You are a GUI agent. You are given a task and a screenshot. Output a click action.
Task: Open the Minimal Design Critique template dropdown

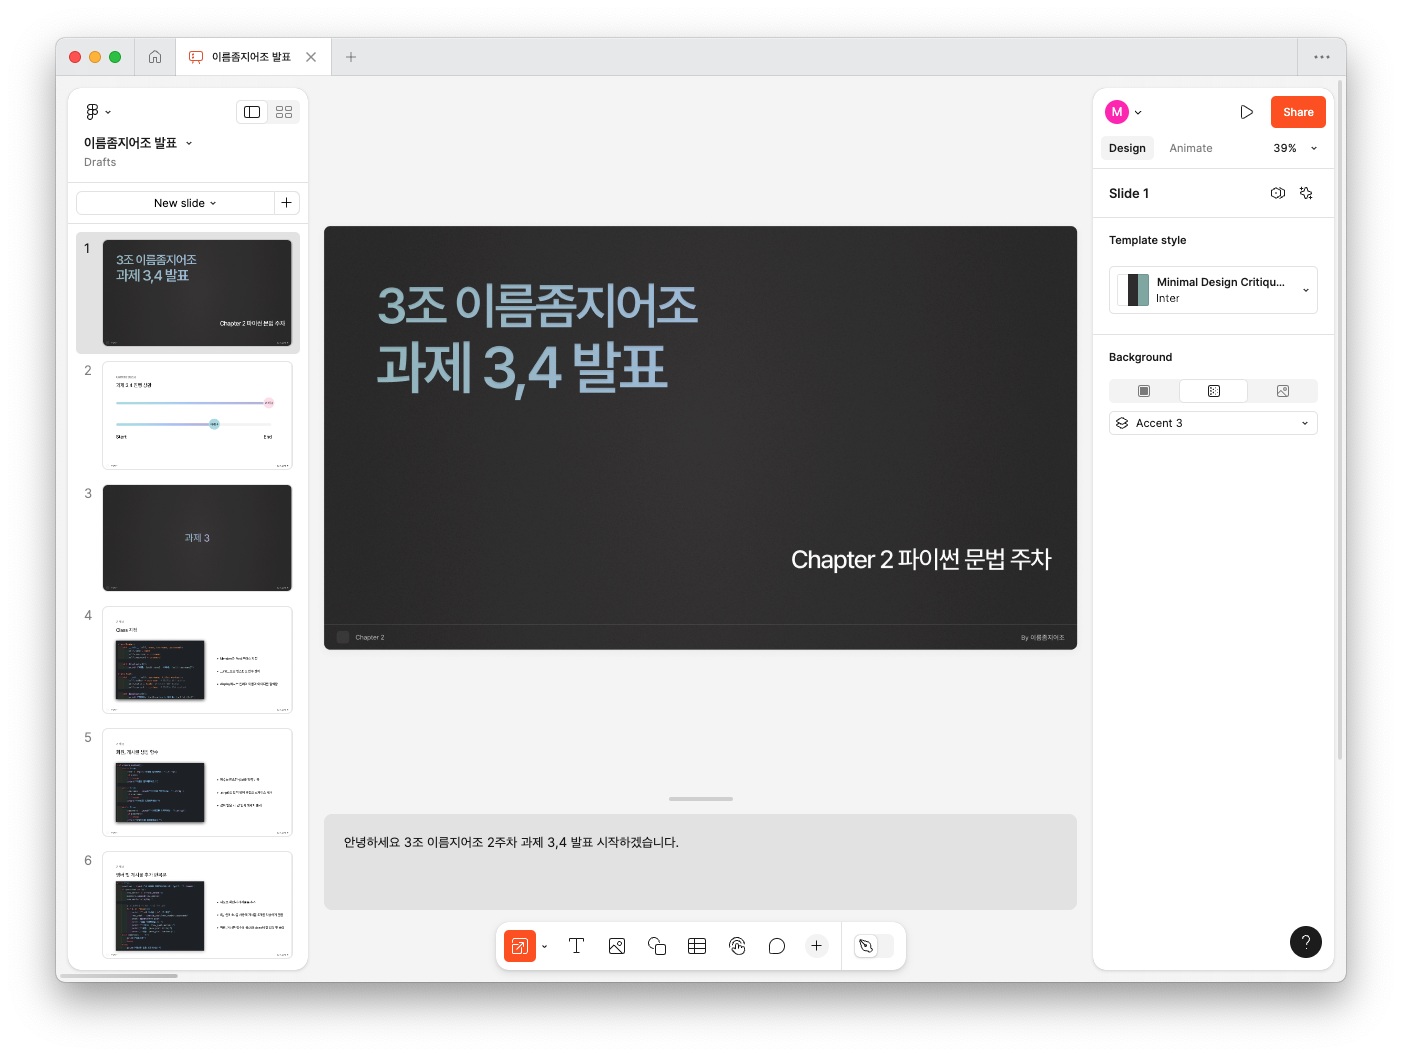(1213, 290)
